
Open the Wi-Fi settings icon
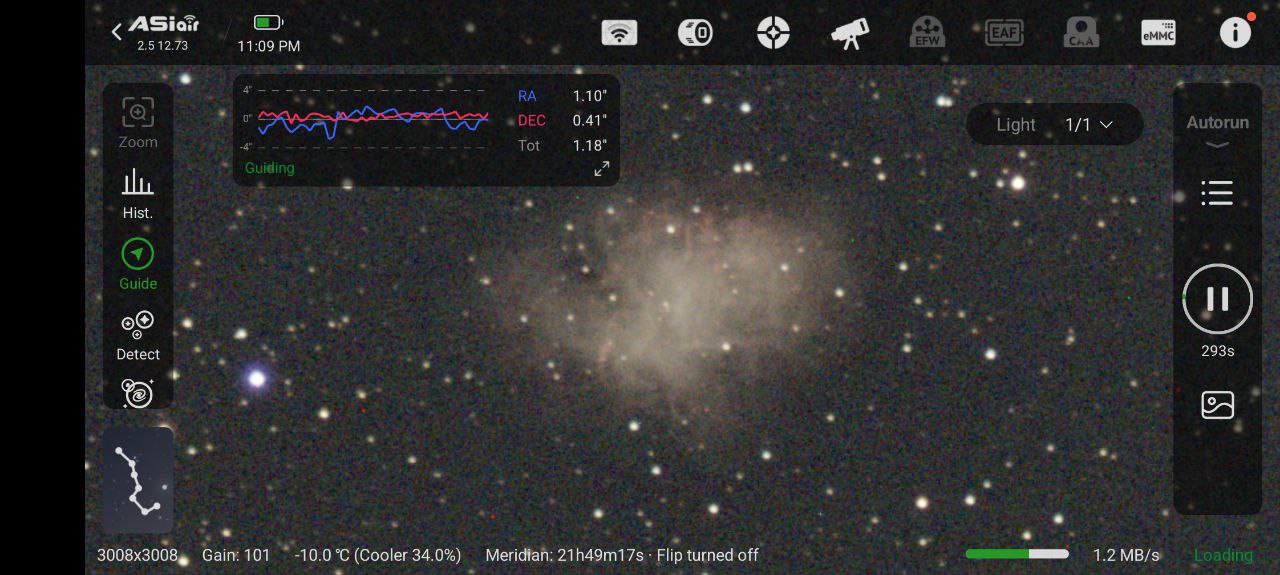click(x=619, y=33)
